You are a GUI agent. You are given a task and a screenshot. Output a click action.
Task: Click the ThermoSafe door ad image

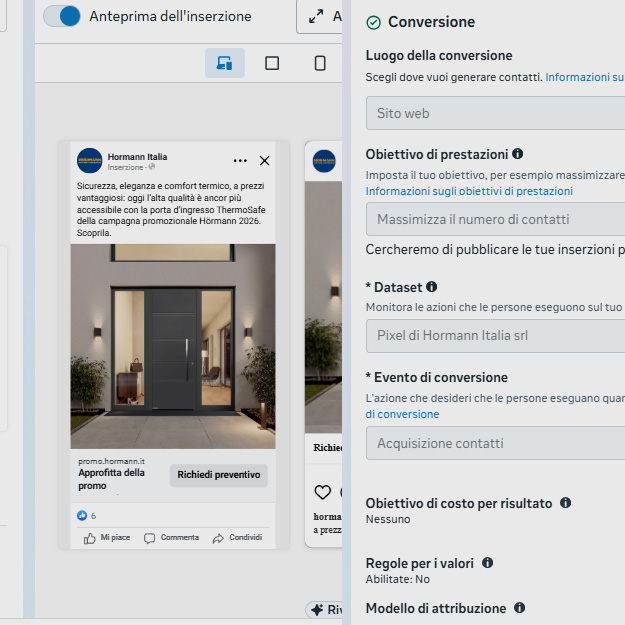point(173,346)
